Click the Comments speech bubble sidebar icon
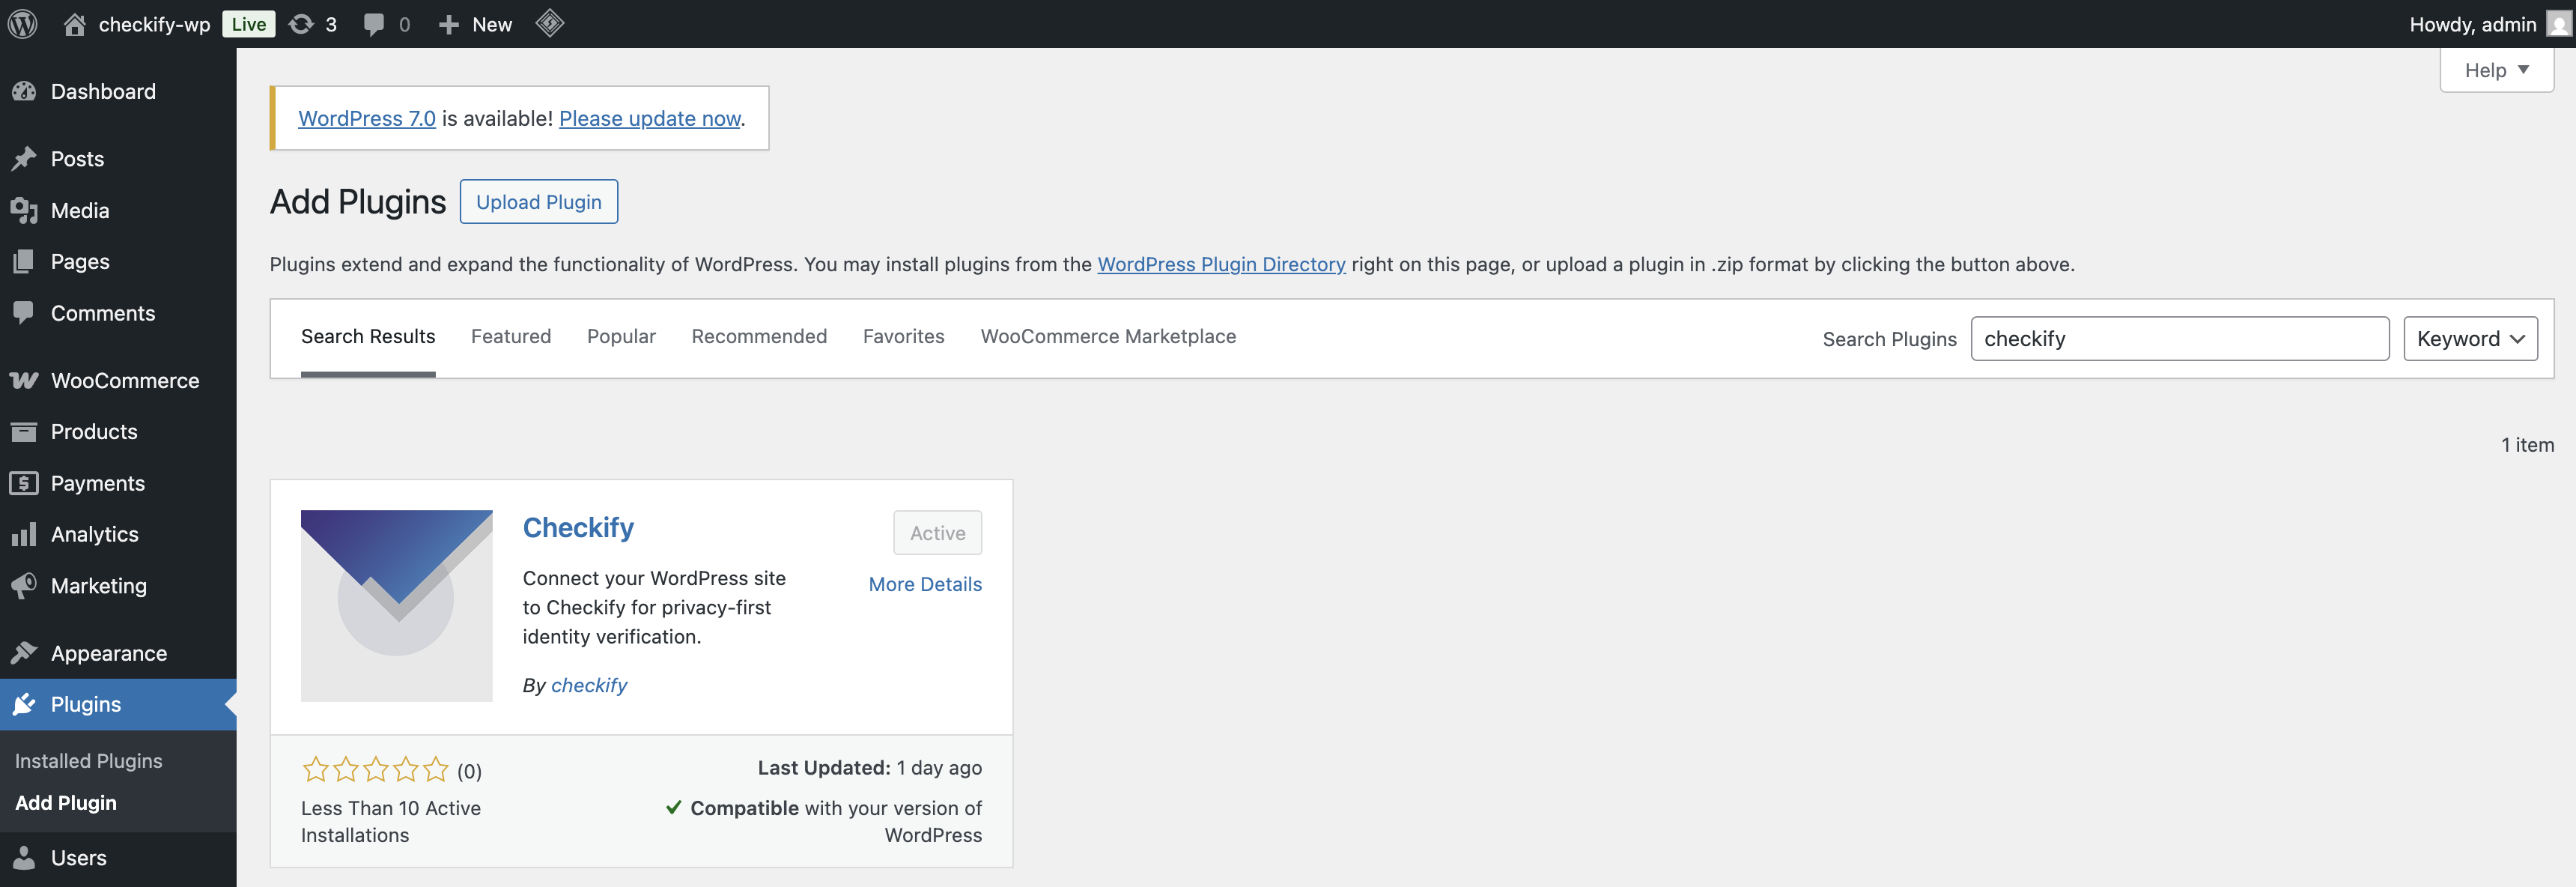Screen dimensions: 2576x887 point(24,313)
